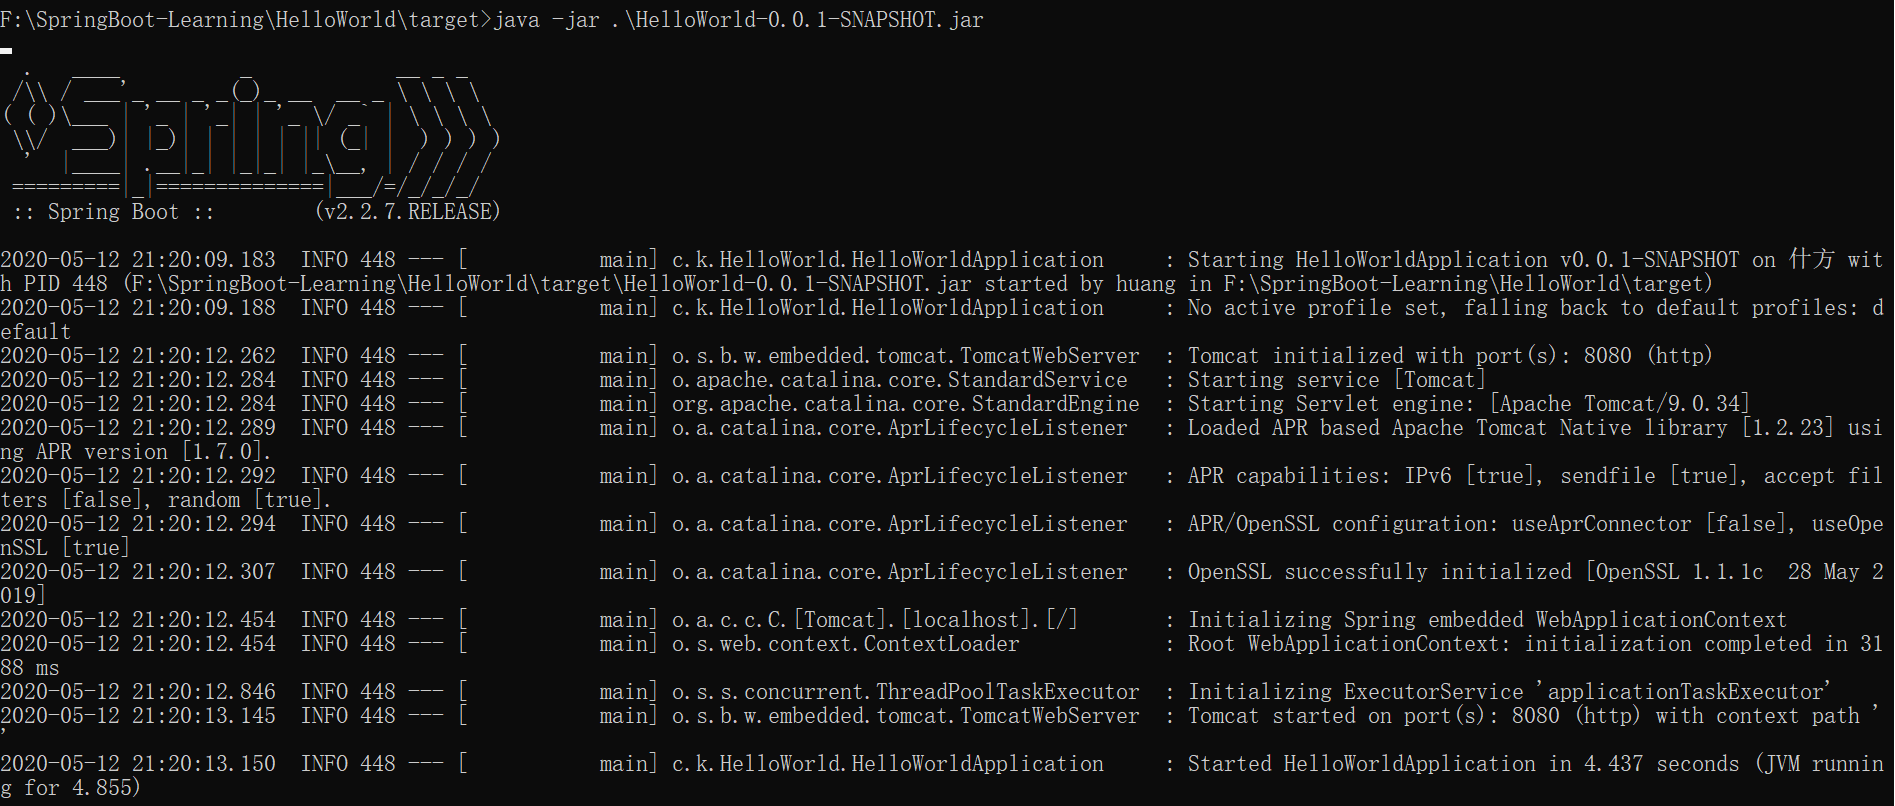
Task: Click the o.s.web.context.ContextLoader logger name
Action: coord(845,644)
